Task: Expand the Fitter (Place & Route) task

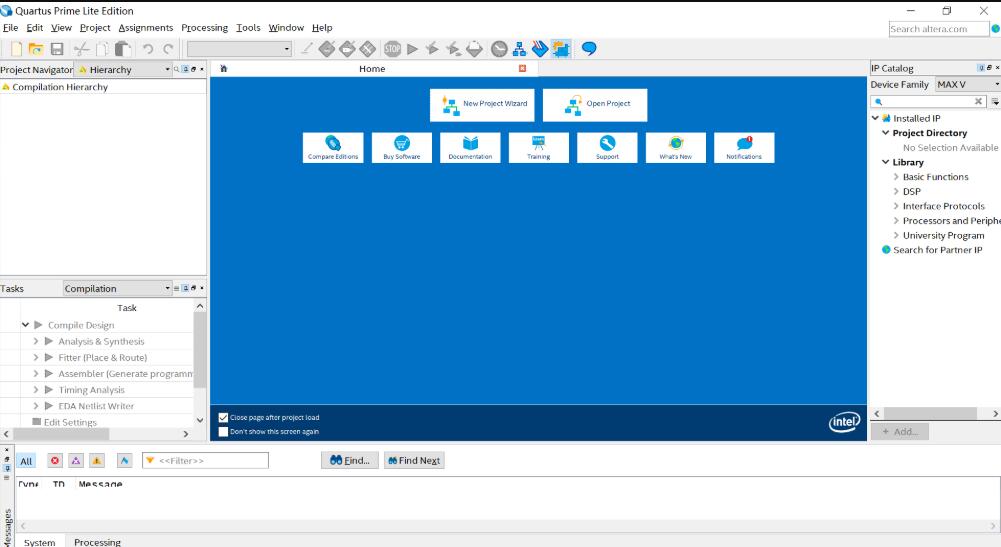Action: tap(36, 357)
